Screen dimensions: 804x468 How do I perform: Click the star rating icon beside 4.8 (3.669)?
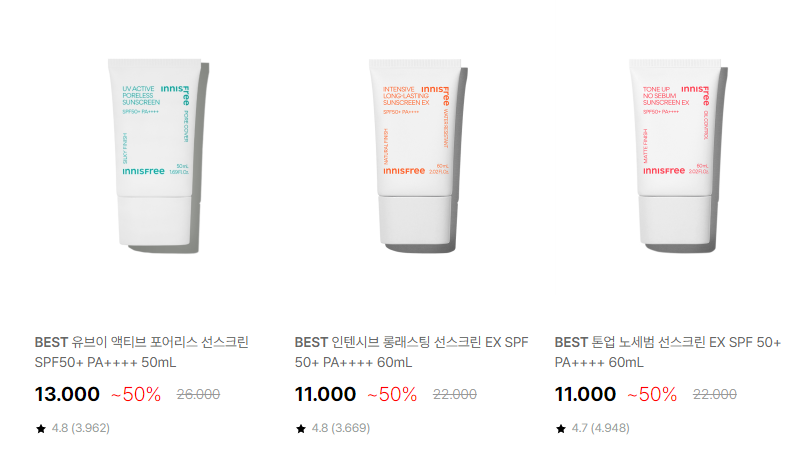pyautogui.click(x=301, y=429)
